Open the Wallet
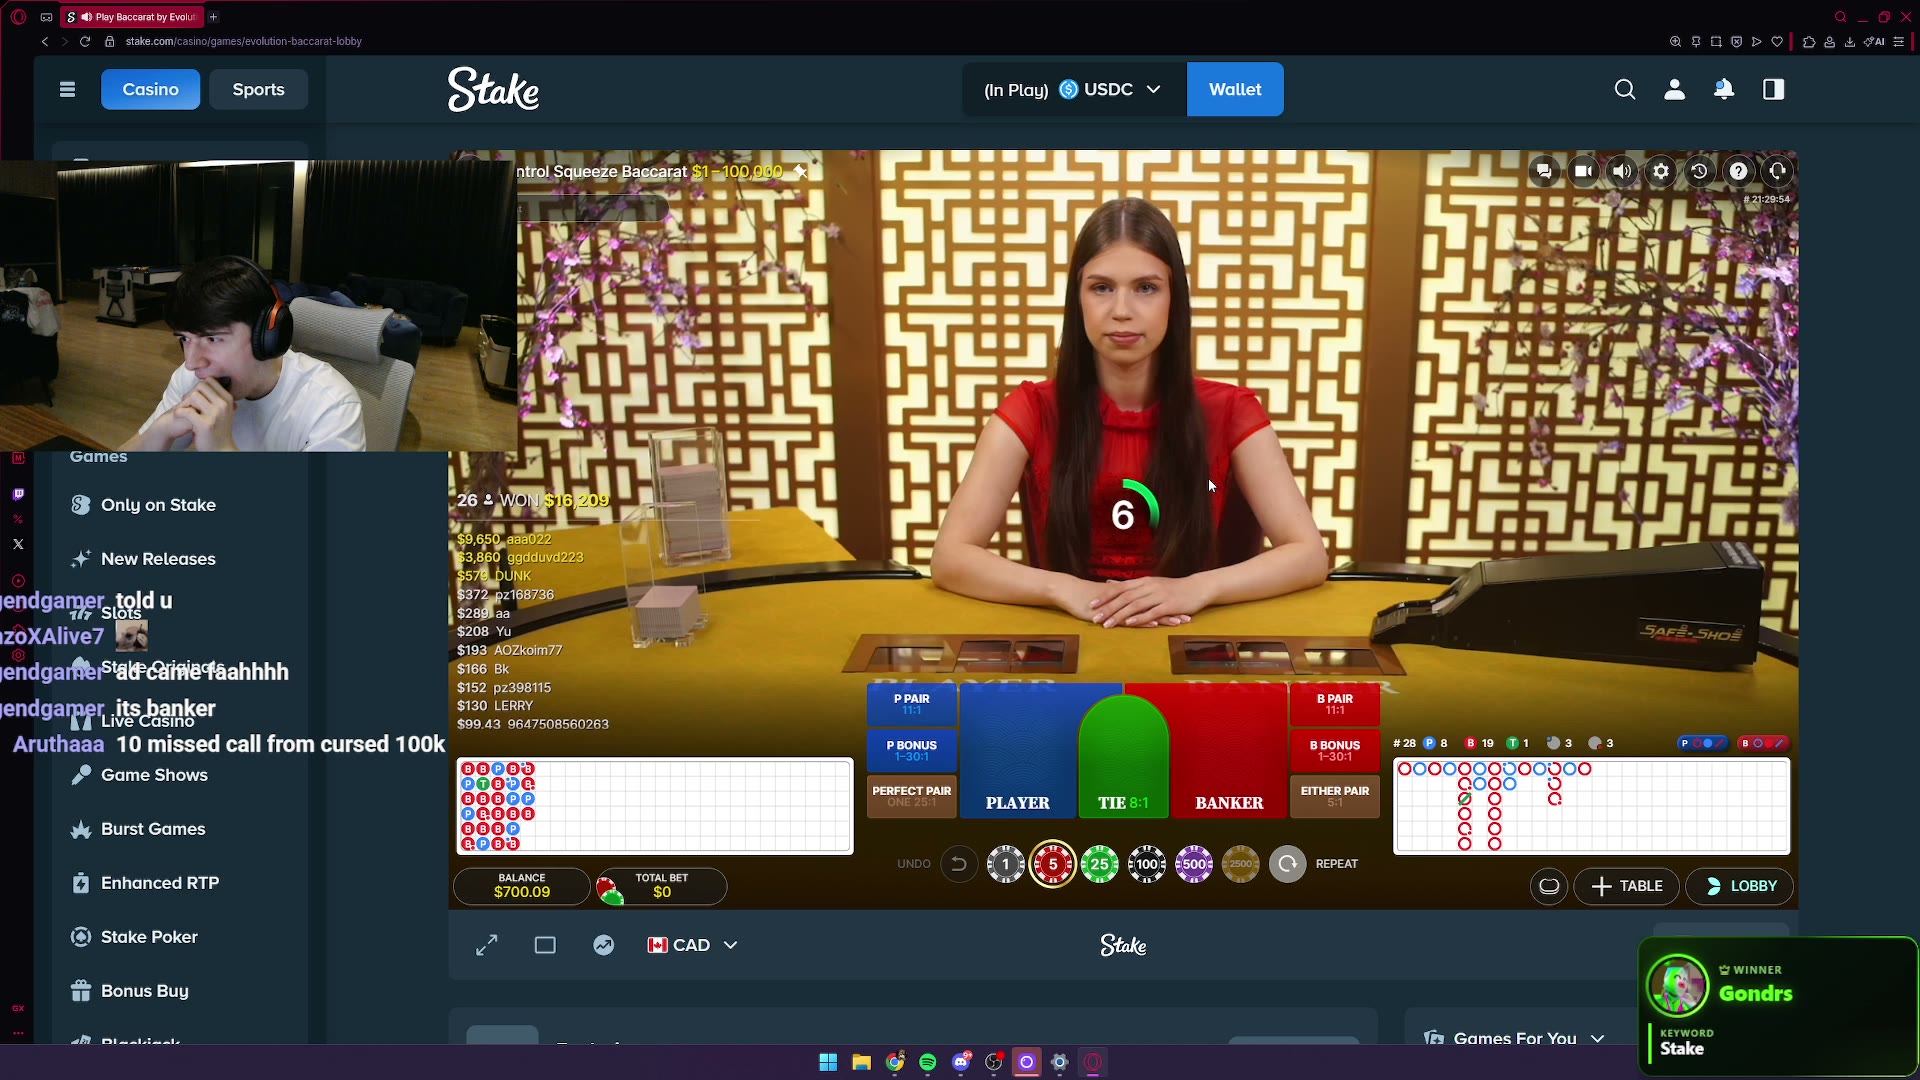Screen dimensions: 1920x1080 [x=1235, y=90]
